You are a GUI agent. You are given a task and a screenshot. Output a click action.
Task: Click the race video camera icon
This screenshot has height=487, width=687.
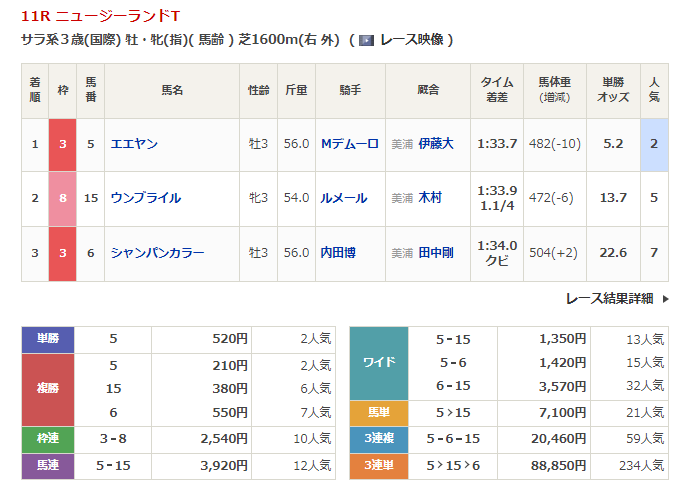coord(366,40)
